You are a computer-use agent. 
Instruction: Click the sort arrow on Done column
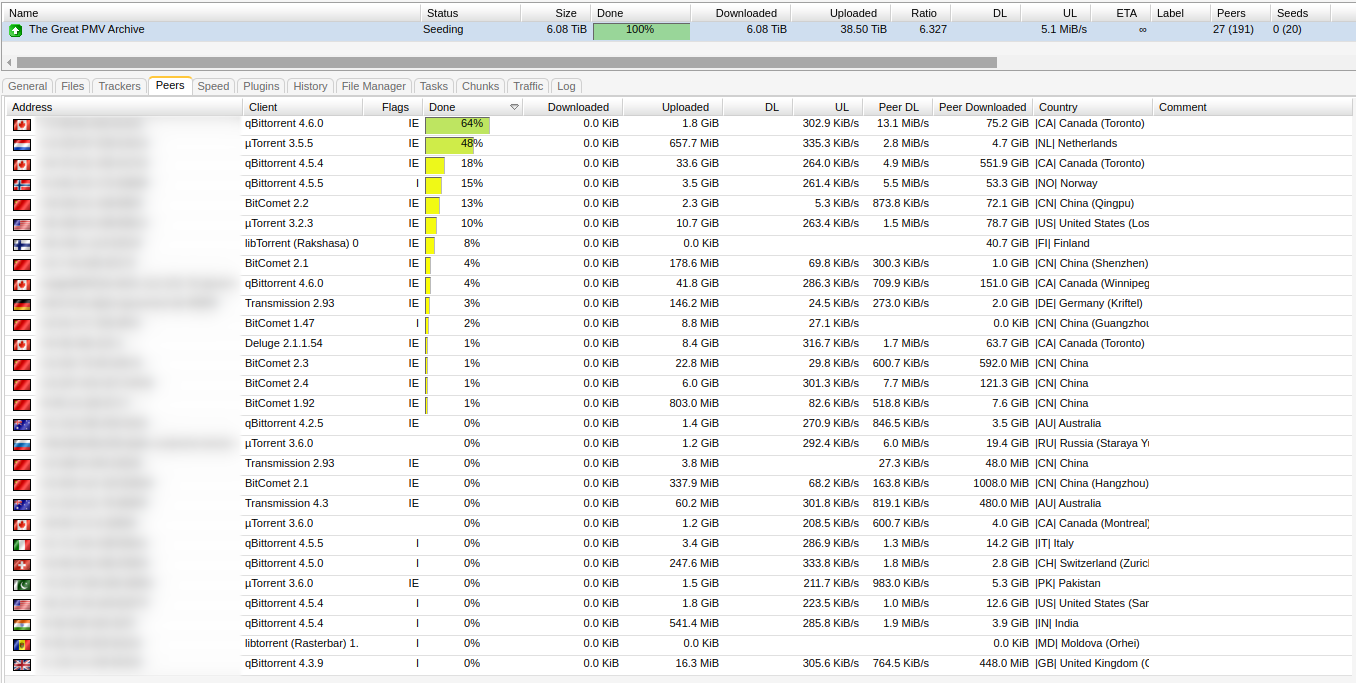click(x=514, y=107)
